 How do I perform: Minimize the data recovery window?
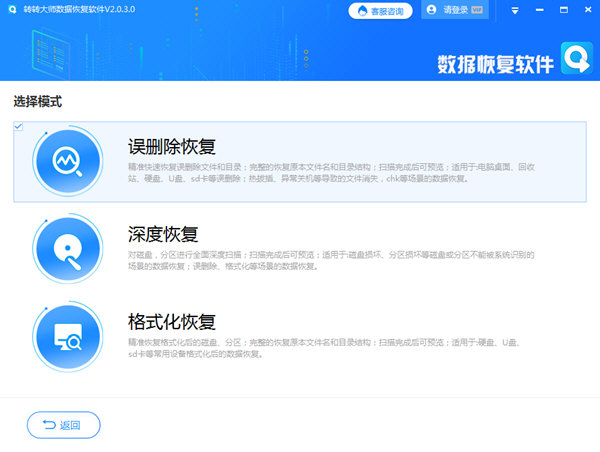[x=541, y=10]
